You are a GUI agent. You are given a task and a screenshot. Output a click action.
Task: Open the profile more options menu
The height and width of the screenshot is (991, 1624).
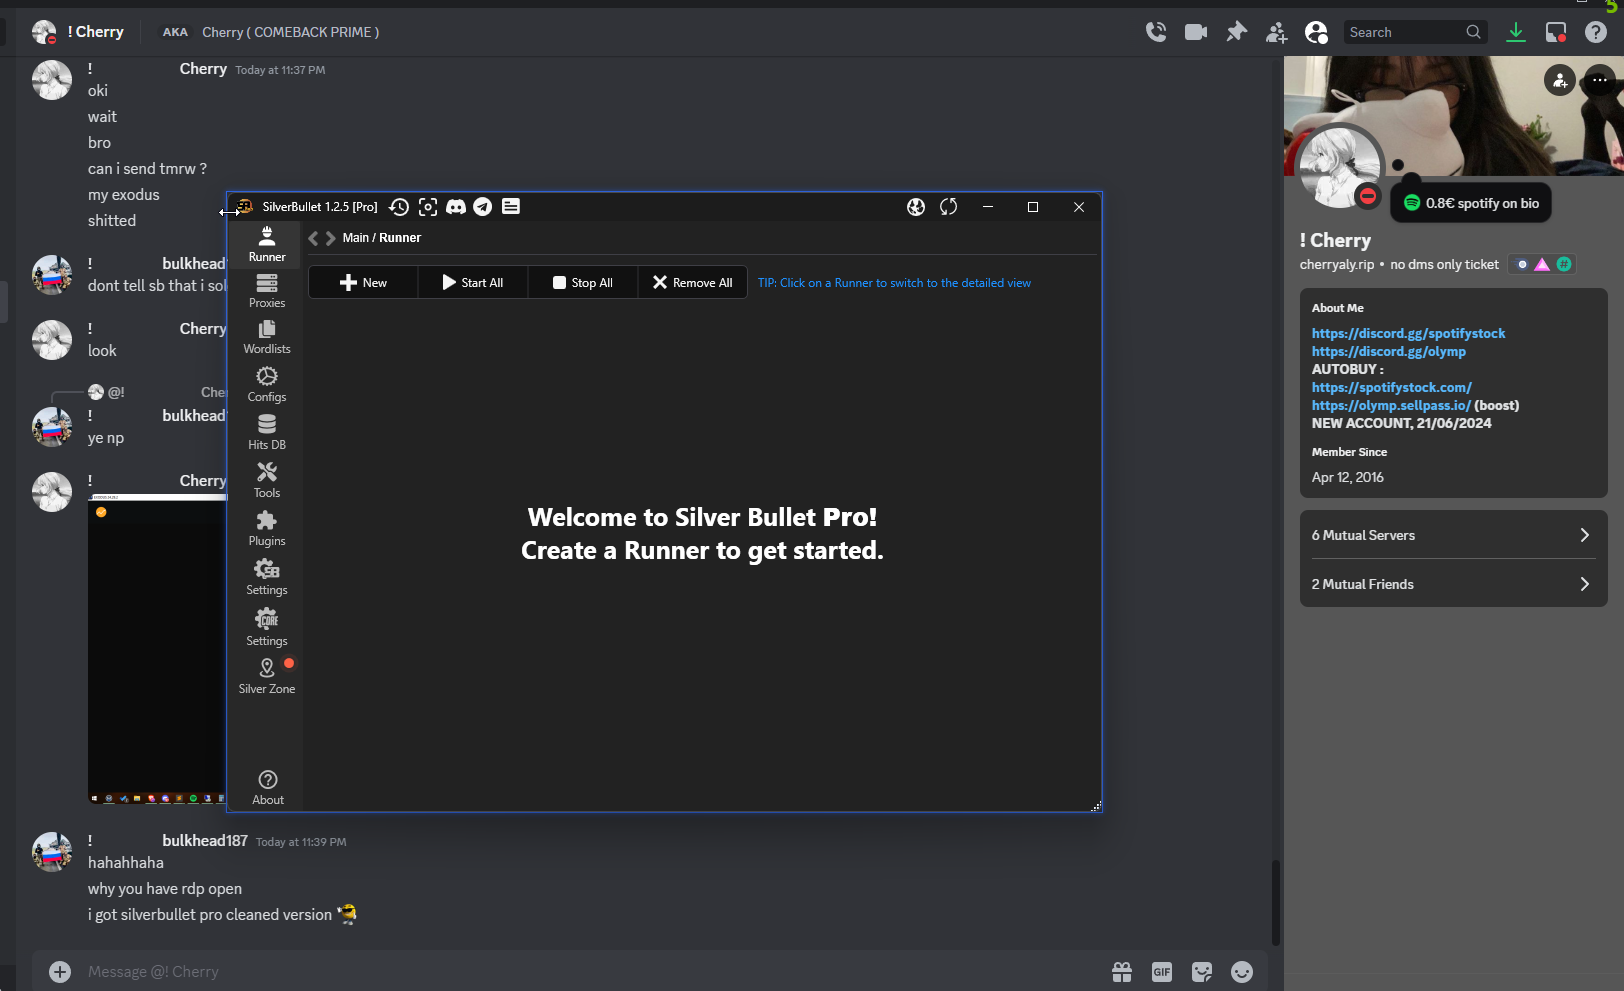[1599, 80]
